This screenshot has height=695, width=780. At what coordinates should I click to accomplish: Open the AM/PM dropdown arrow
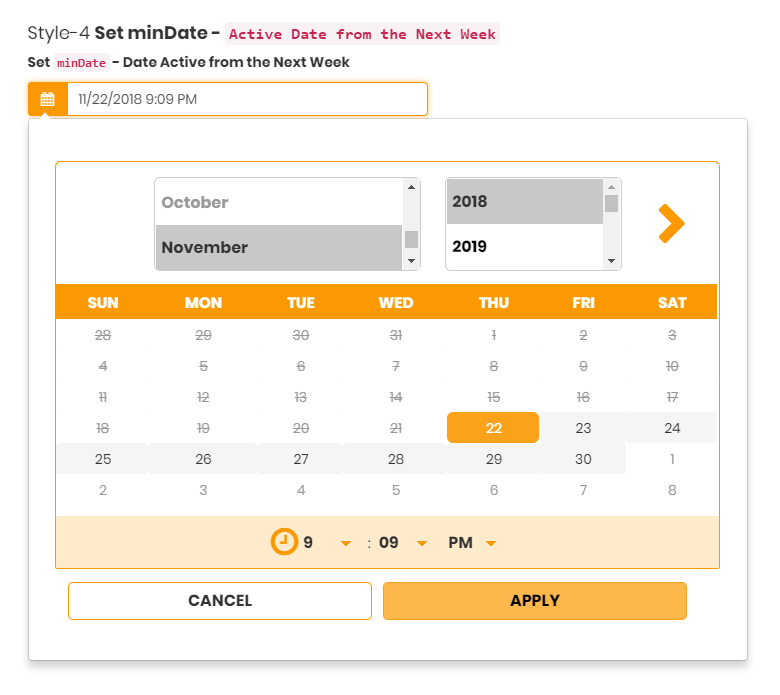[x=491, y=543]
